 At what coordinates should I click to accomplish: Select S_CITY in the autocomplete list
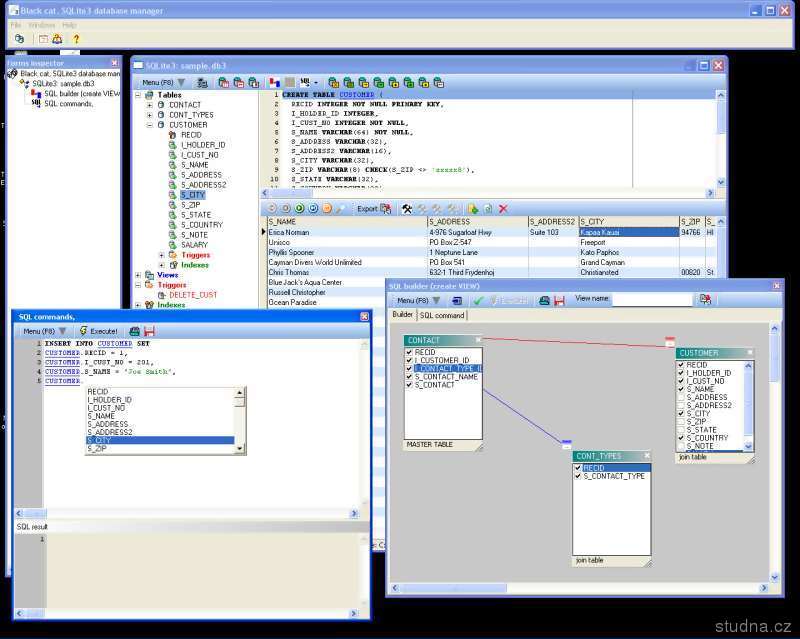click(x=160, y=440)
